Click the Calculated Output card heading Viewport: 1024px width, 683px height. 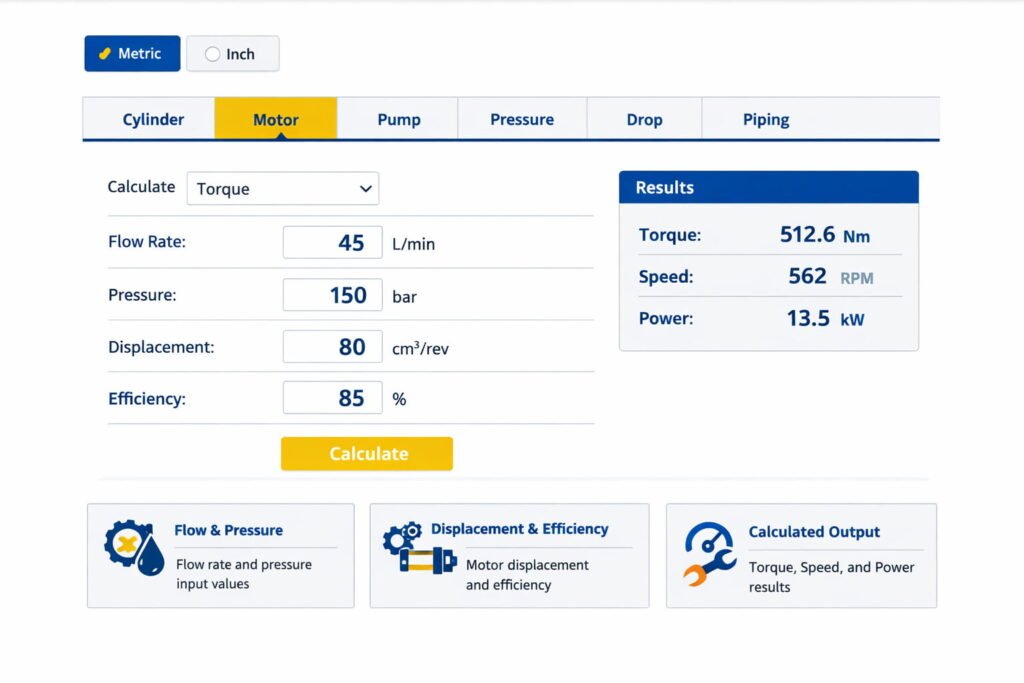pyautogui.click(x=814, y=532)
